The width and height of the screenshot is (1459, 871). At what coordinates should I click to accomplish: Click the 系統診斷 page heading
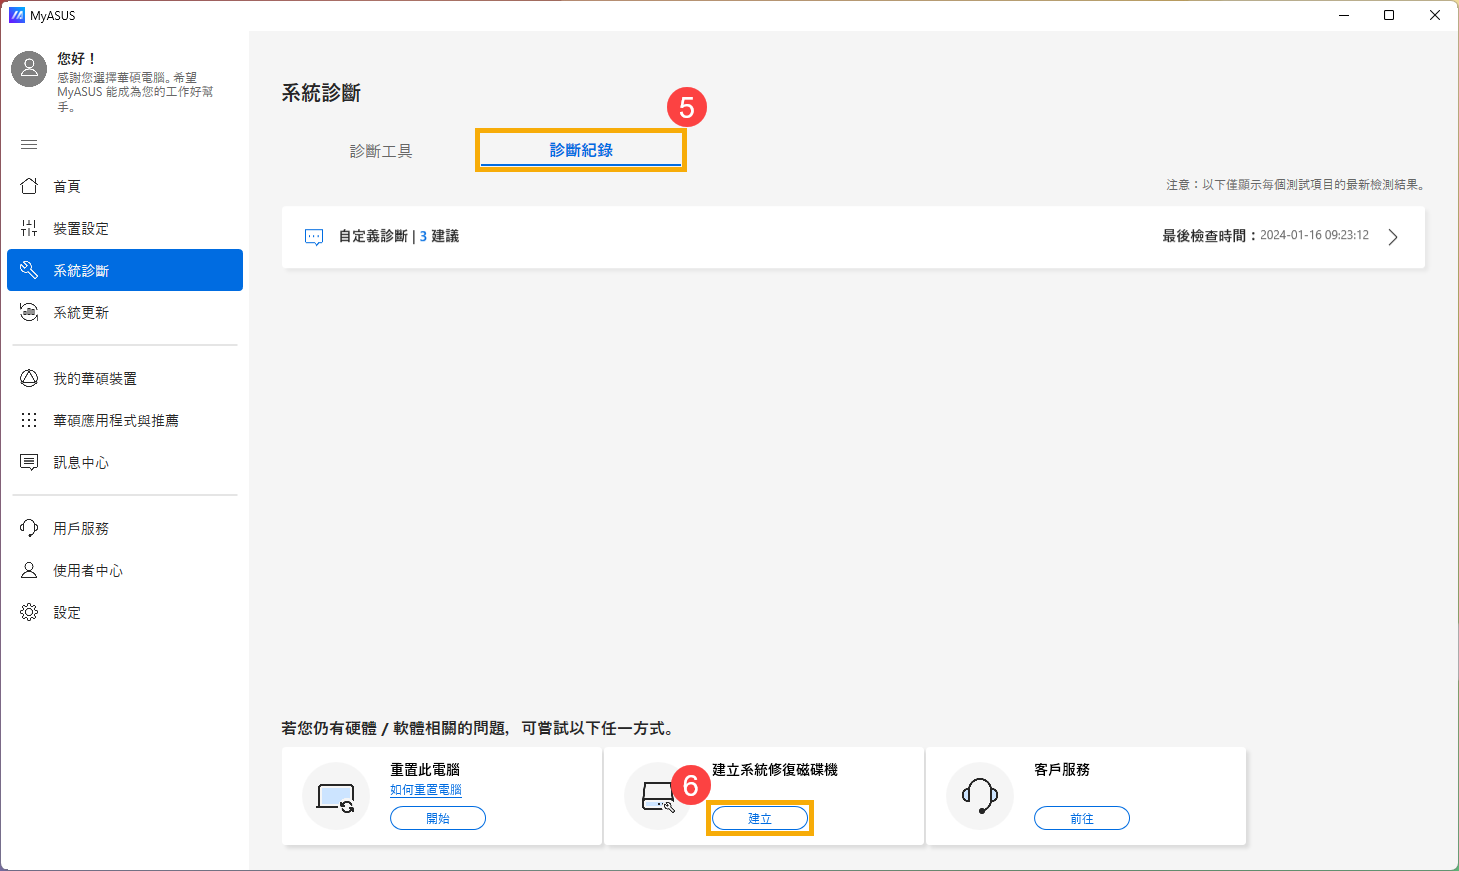click(321, 93)
